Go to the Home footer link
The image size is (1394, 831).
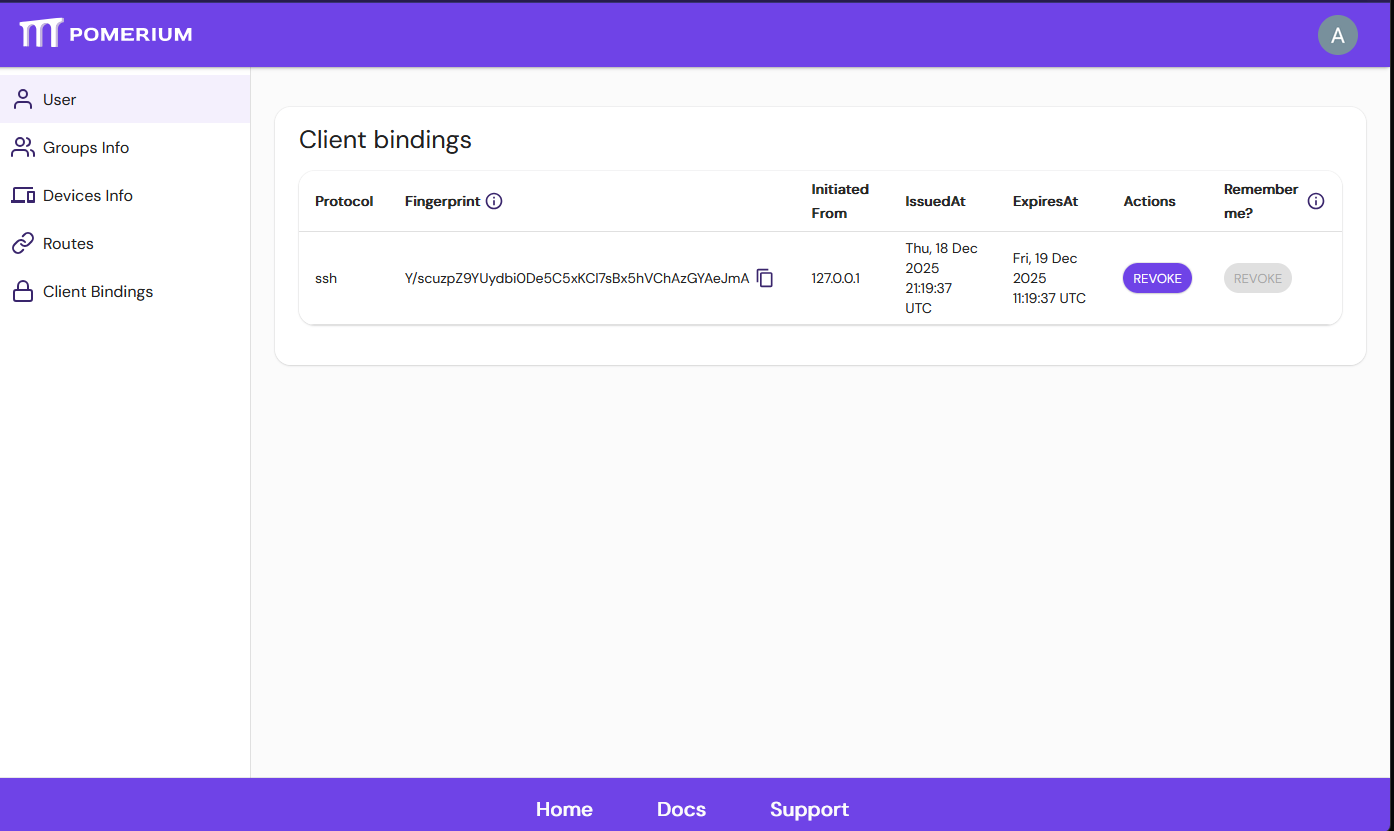point(564,809)
